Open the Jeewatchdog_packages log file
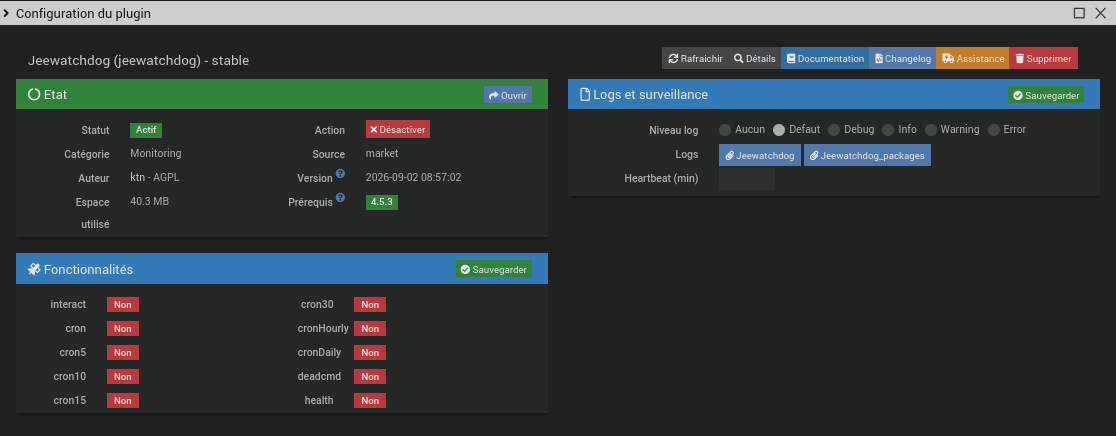This screenshot has height=436, width=1116. [x=868, y=155]
